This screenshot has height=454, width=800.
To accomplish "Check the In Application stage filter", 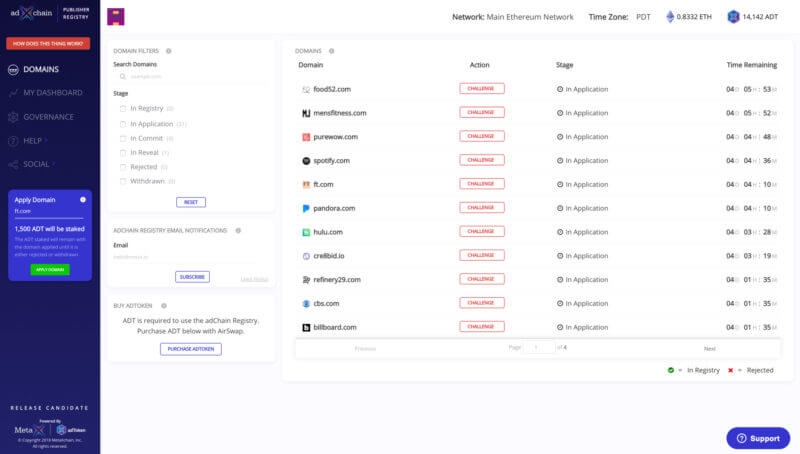I will pos(123,124).
